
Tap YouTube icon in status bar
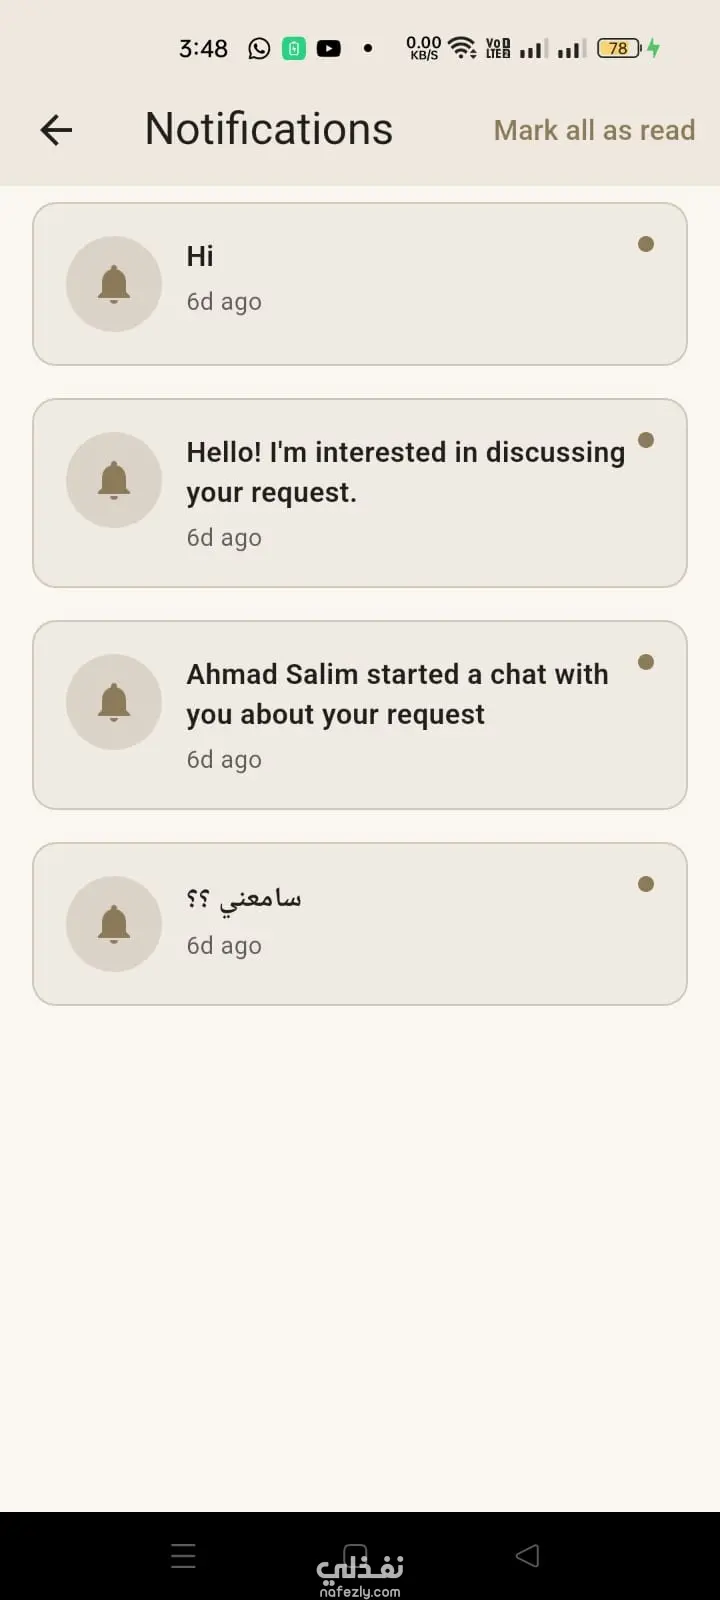click(328, 48)
